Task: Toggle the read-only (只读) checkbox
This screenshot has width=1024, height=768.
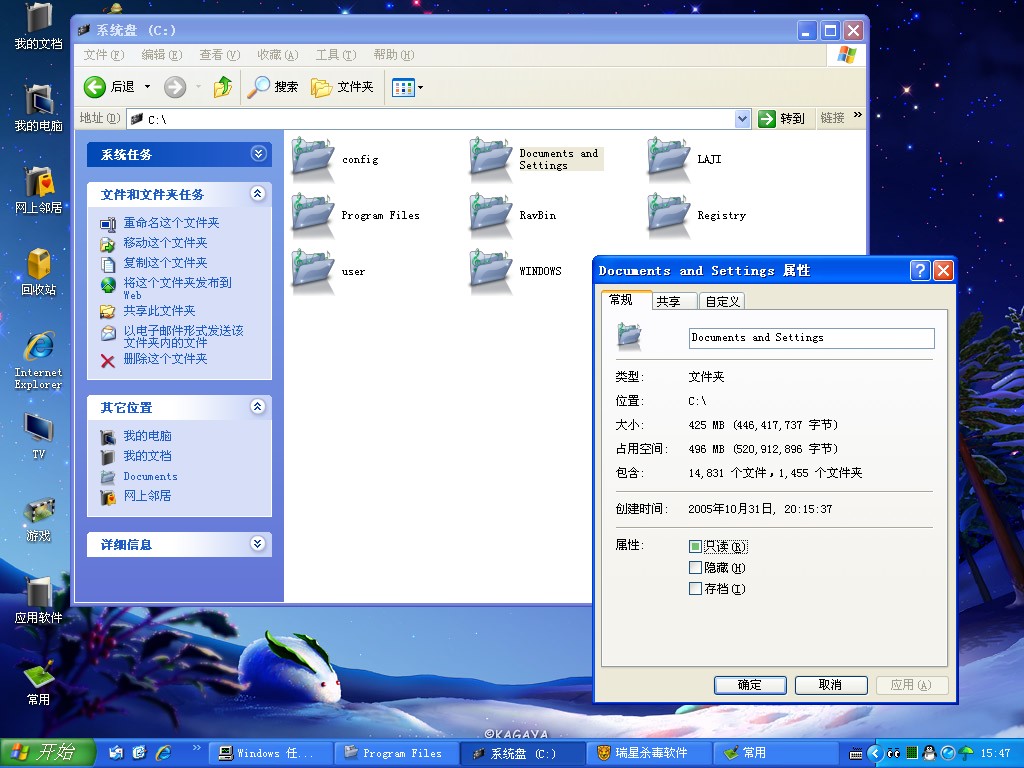Action: [x=696, y=547]
